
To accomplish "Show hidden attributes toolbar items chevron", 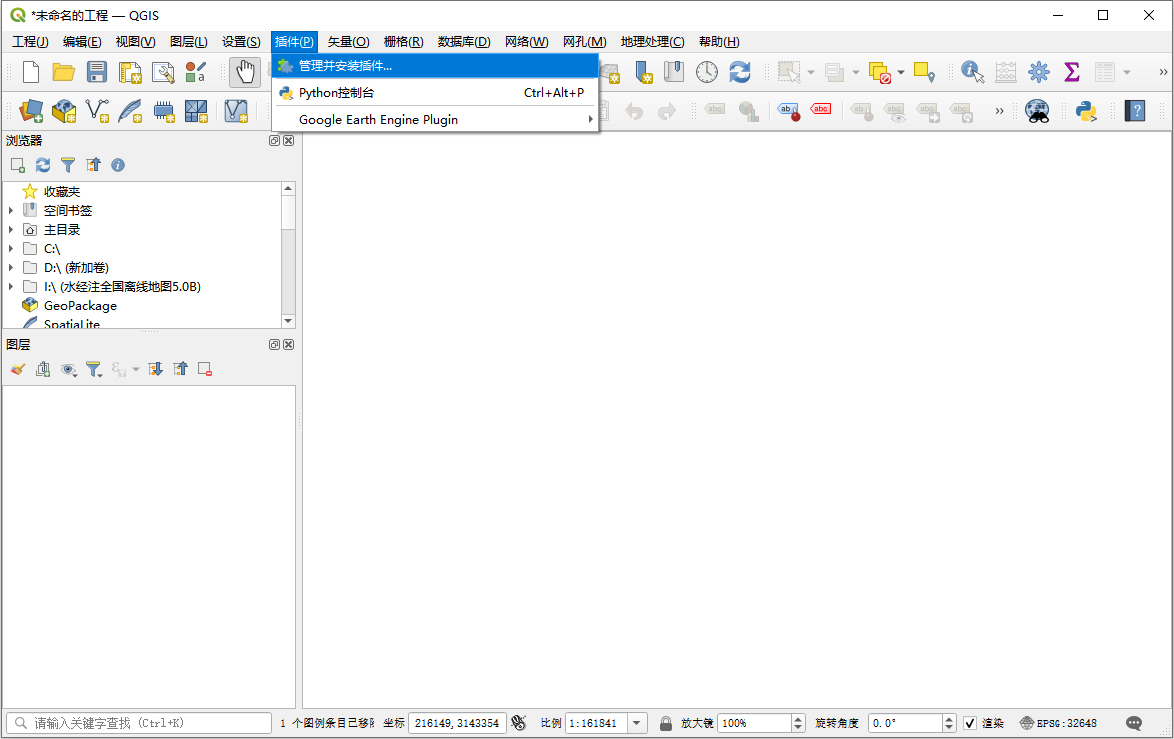I will pyautogui.click(x=1162, y=72).
